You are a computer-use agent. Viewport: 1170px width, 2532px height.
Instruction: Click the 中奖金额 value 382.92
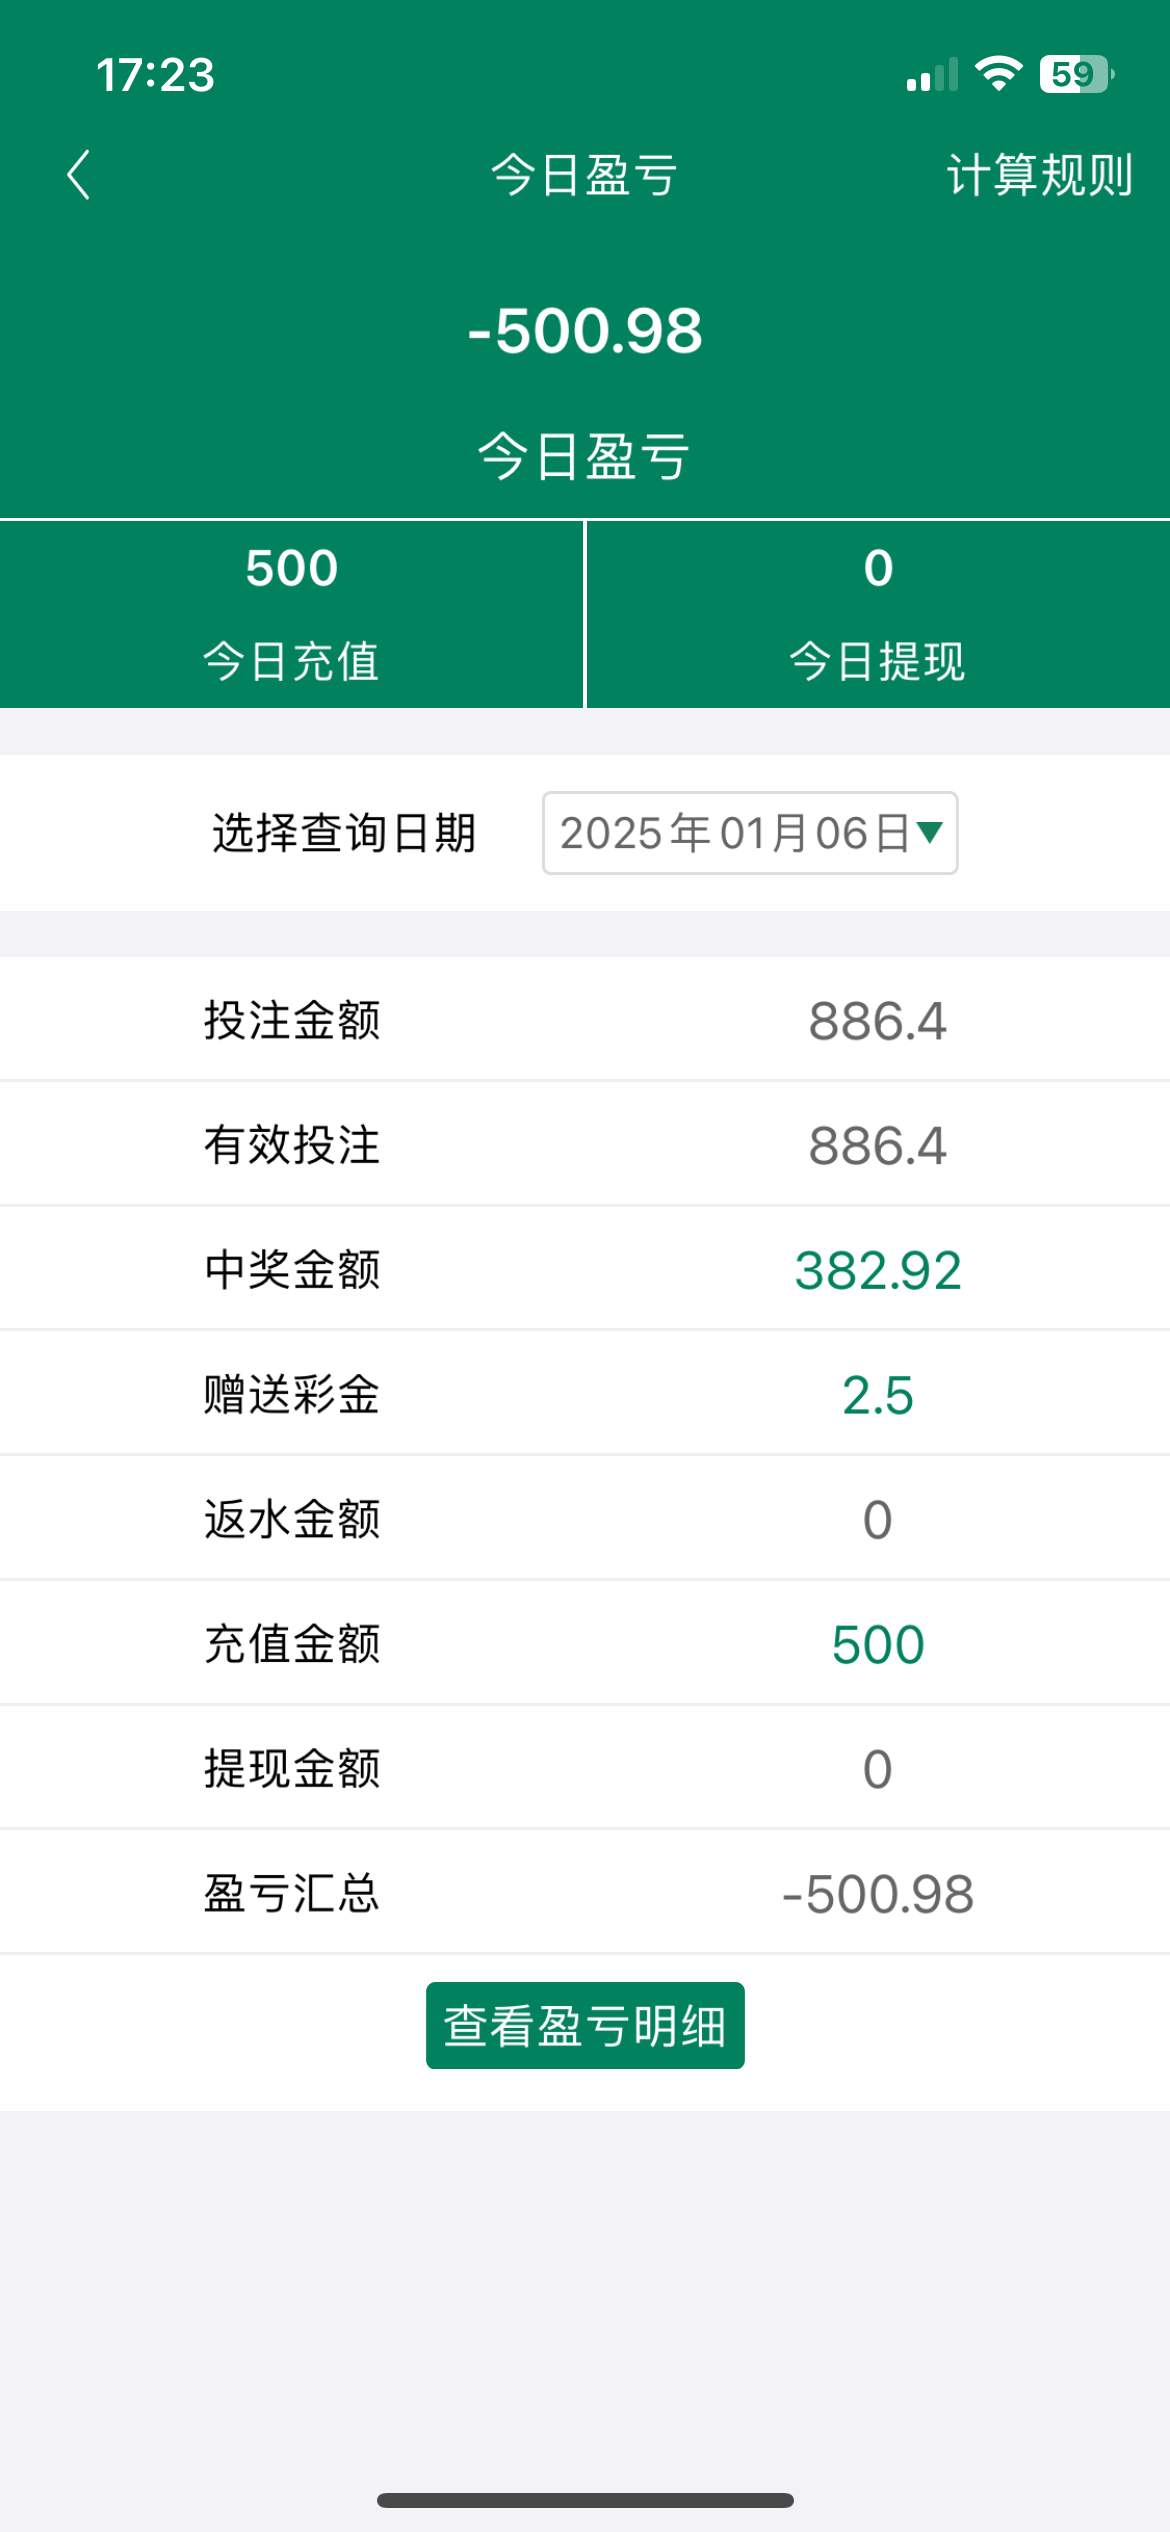click(x=877, y=1270)
